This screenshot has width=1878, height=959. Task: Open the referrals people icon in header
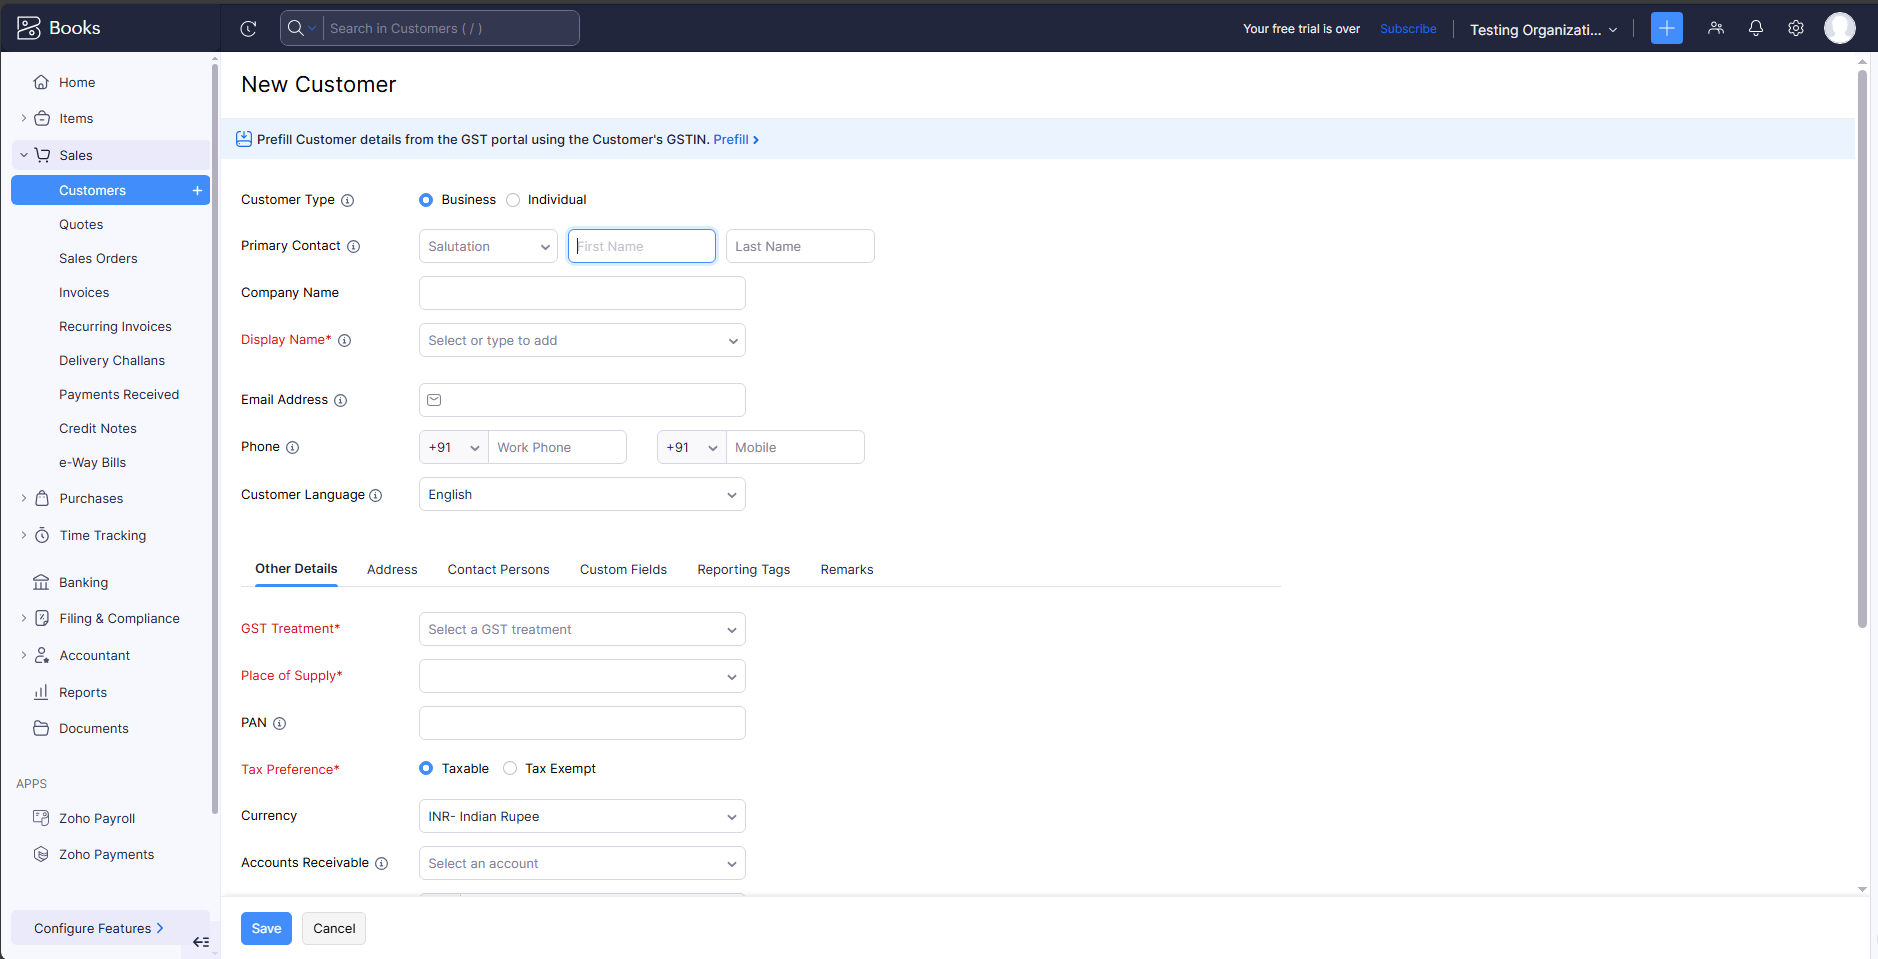pos(1716,28)
